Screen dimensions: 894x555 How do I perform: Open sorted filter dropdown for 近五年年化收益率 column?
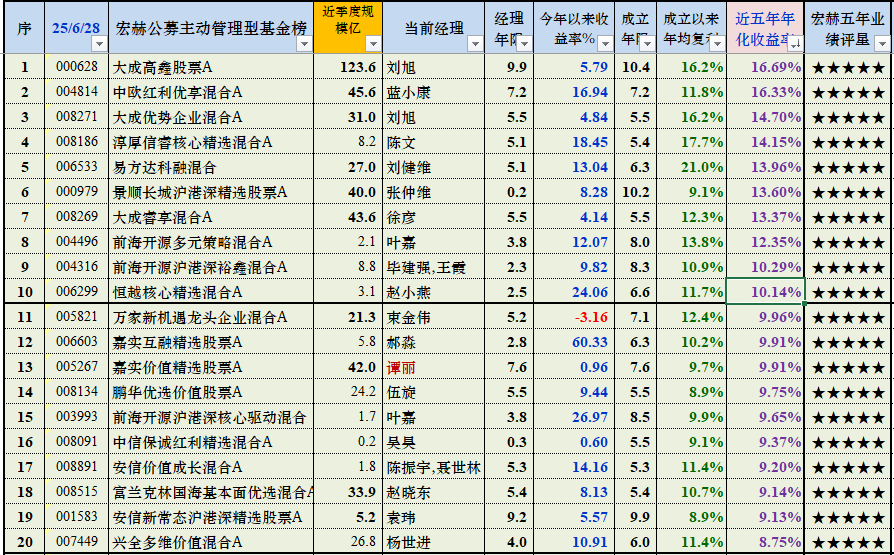(796, 44)
